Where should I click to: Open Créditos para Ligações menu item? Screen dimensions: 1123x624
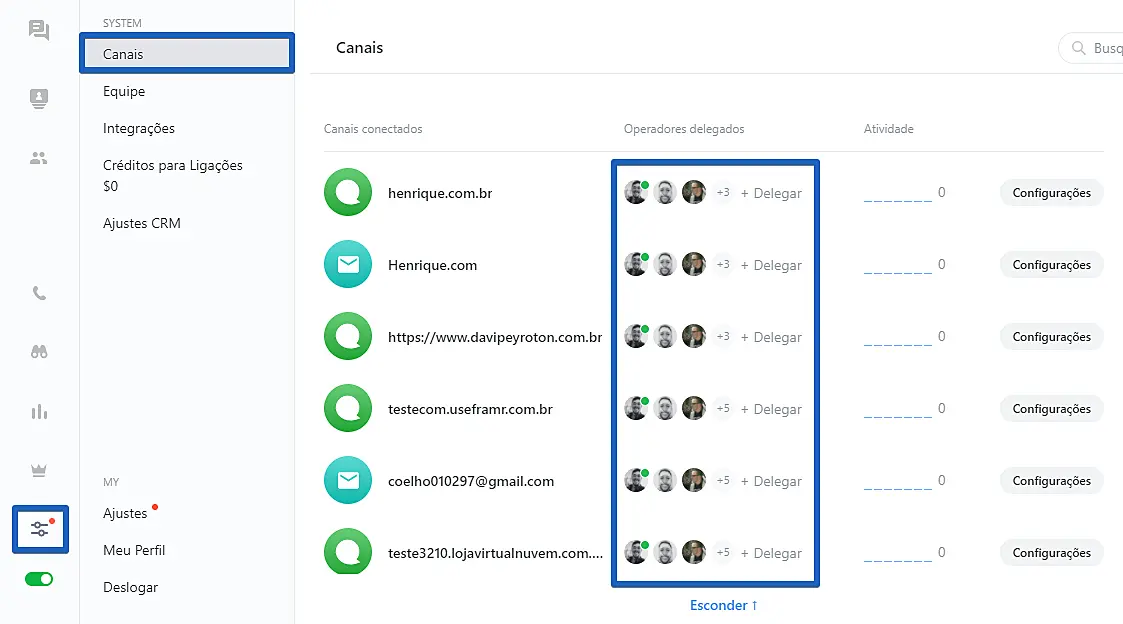(173, 176)
